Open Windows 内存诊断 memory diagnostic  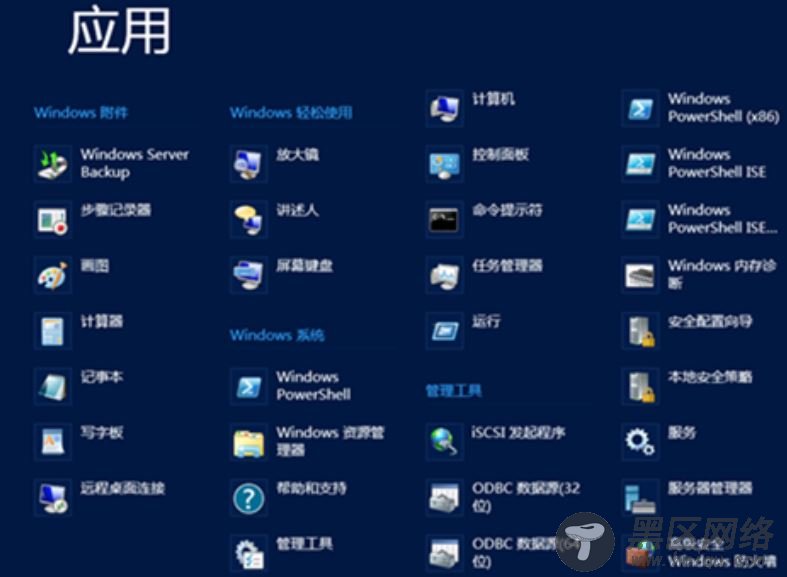click(x=699, y=274)
